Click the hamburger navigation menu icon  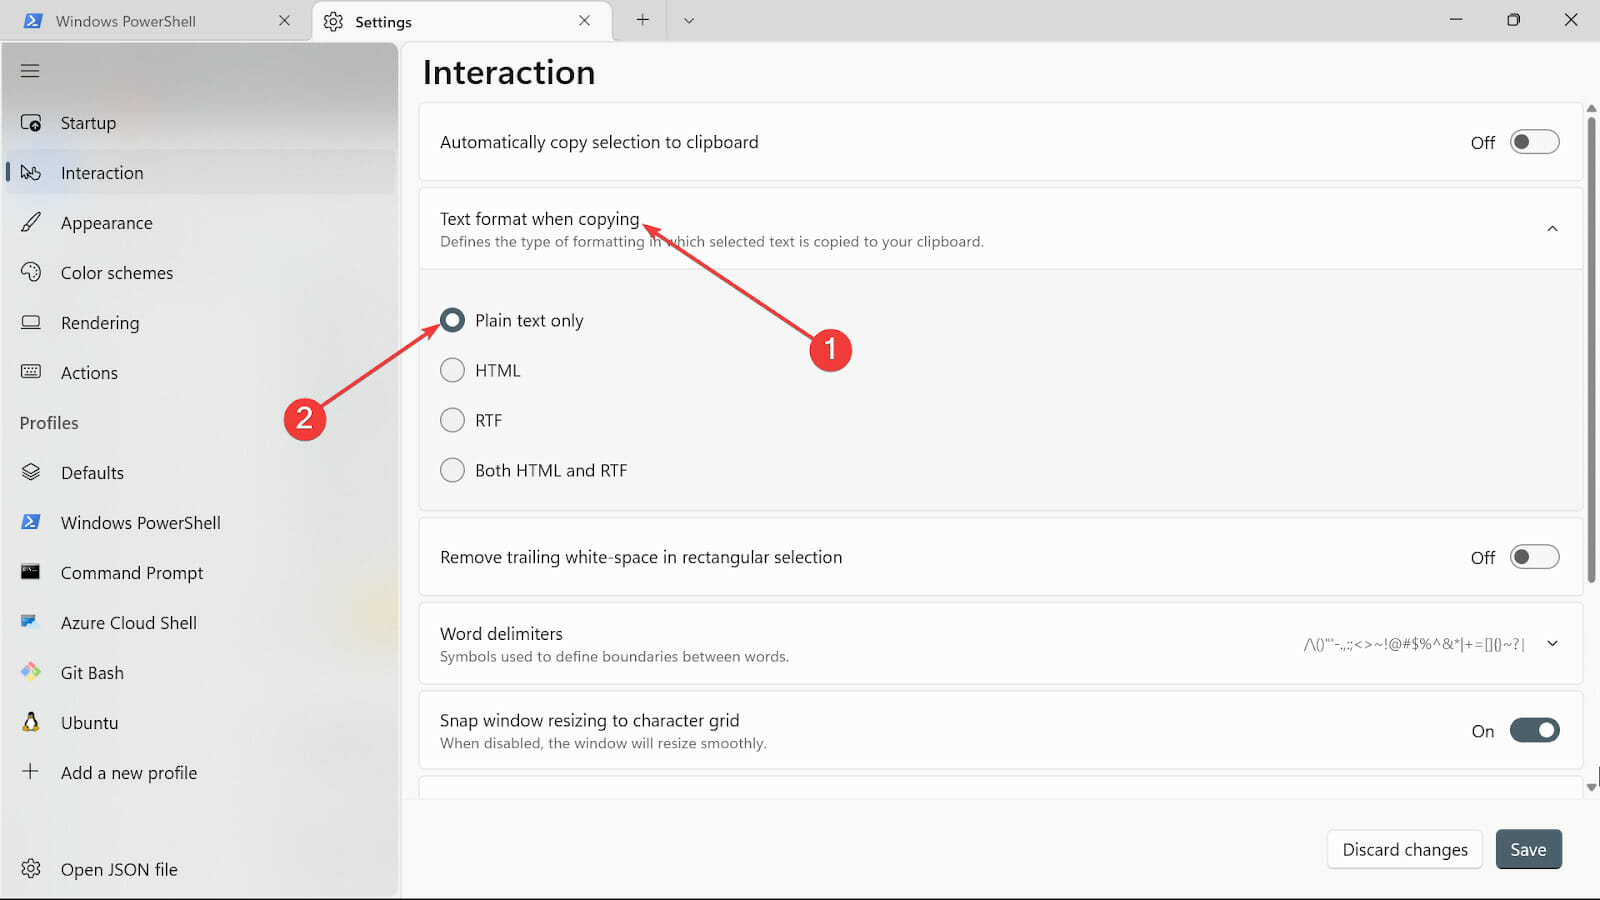click(x=30, y=71)
